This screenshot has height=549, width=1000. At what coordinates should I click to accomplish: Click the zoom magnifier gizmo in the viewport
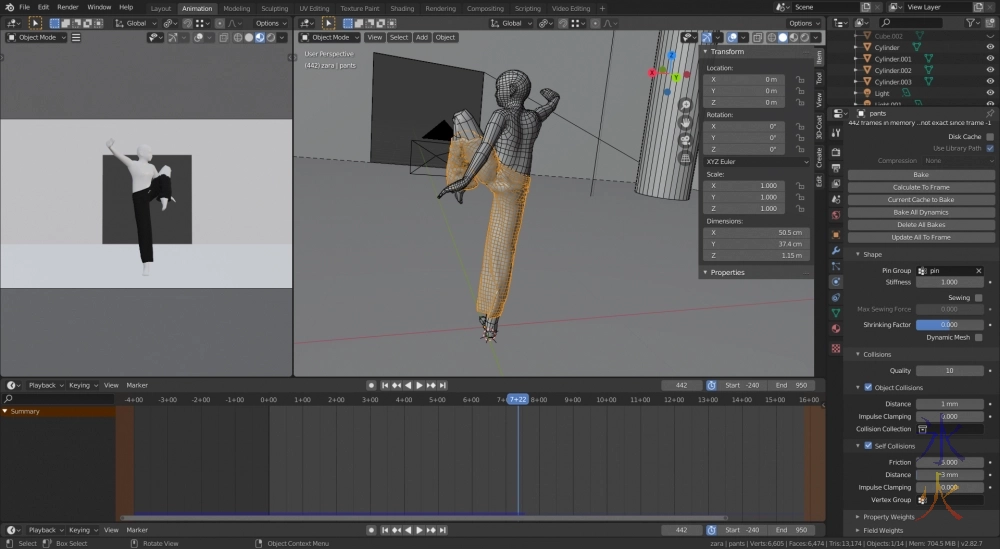click(685, 105)
